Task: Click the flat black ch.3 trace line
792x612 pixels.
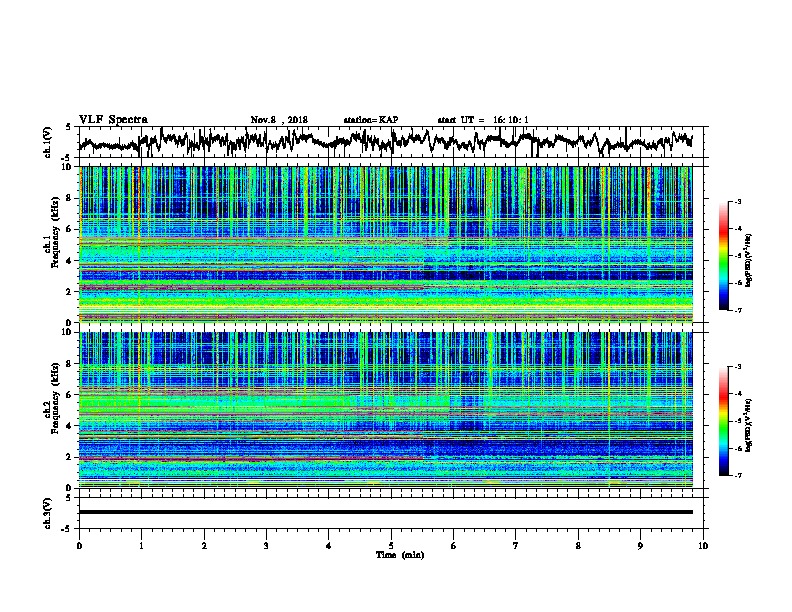Action: pos(385,512)
